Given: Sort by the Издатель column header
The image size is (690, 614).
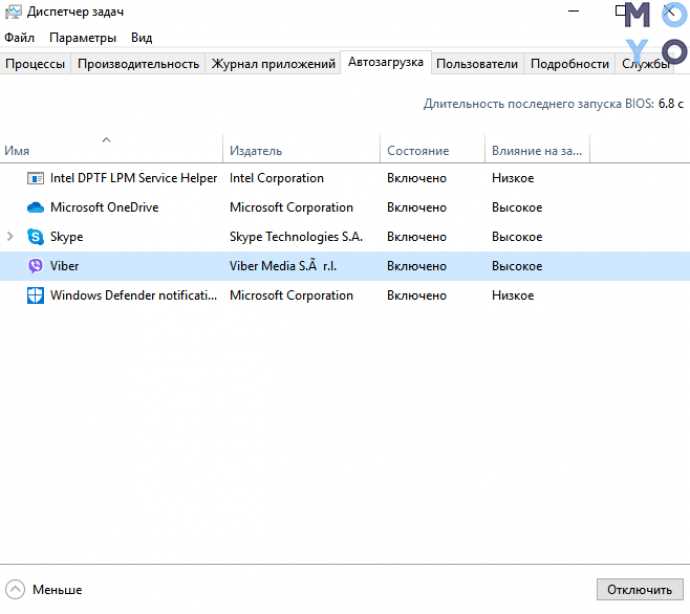Looking at the screenshot, I should click(x=256, y=150).
